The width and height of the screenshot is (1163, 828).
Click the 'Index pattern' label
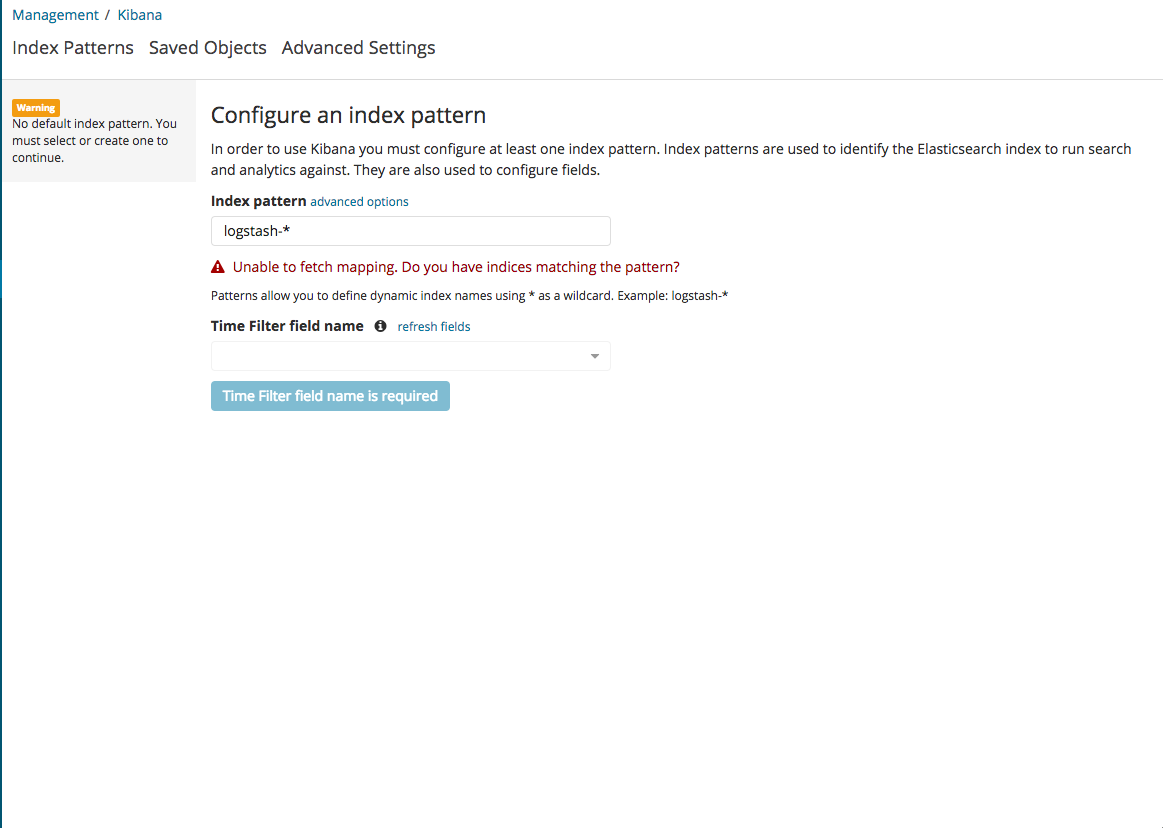(259, 201)
